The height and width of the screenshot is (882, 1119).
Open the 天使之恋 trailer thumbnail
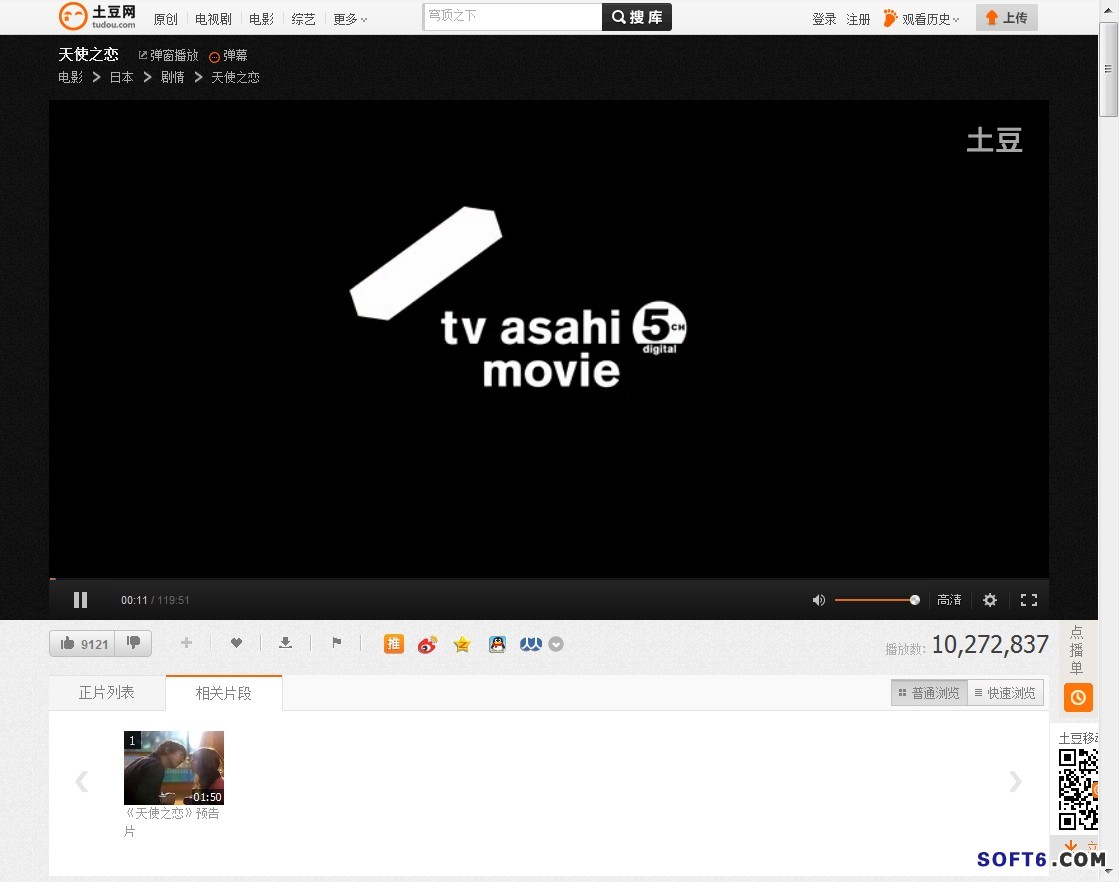174,768
